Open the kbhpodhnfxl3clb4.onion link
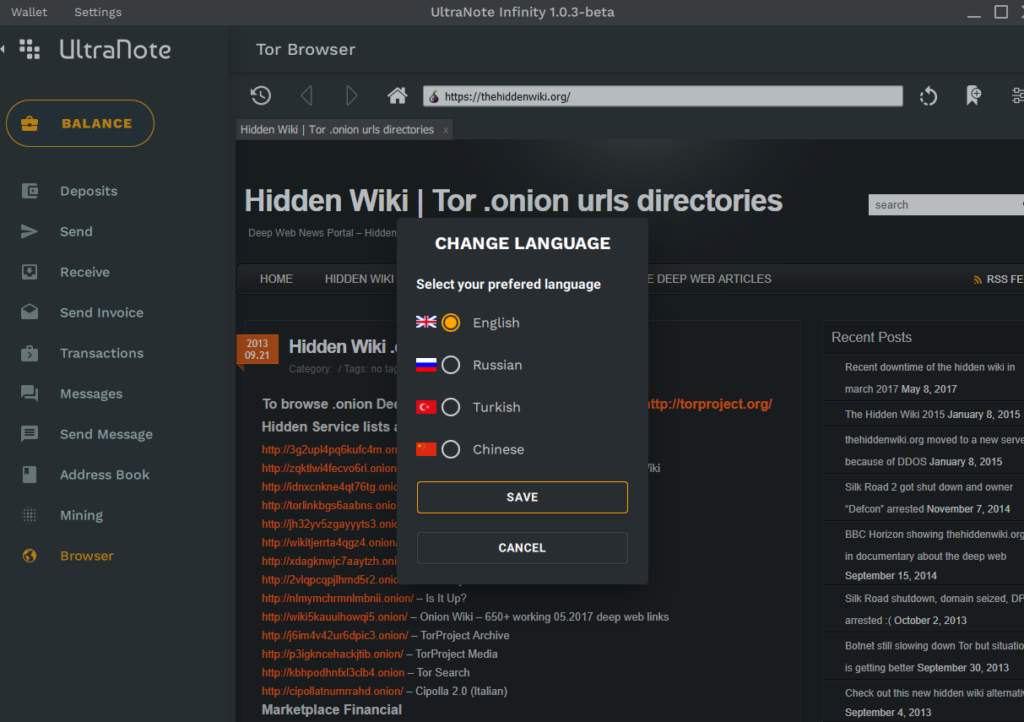 pos(333,672)
